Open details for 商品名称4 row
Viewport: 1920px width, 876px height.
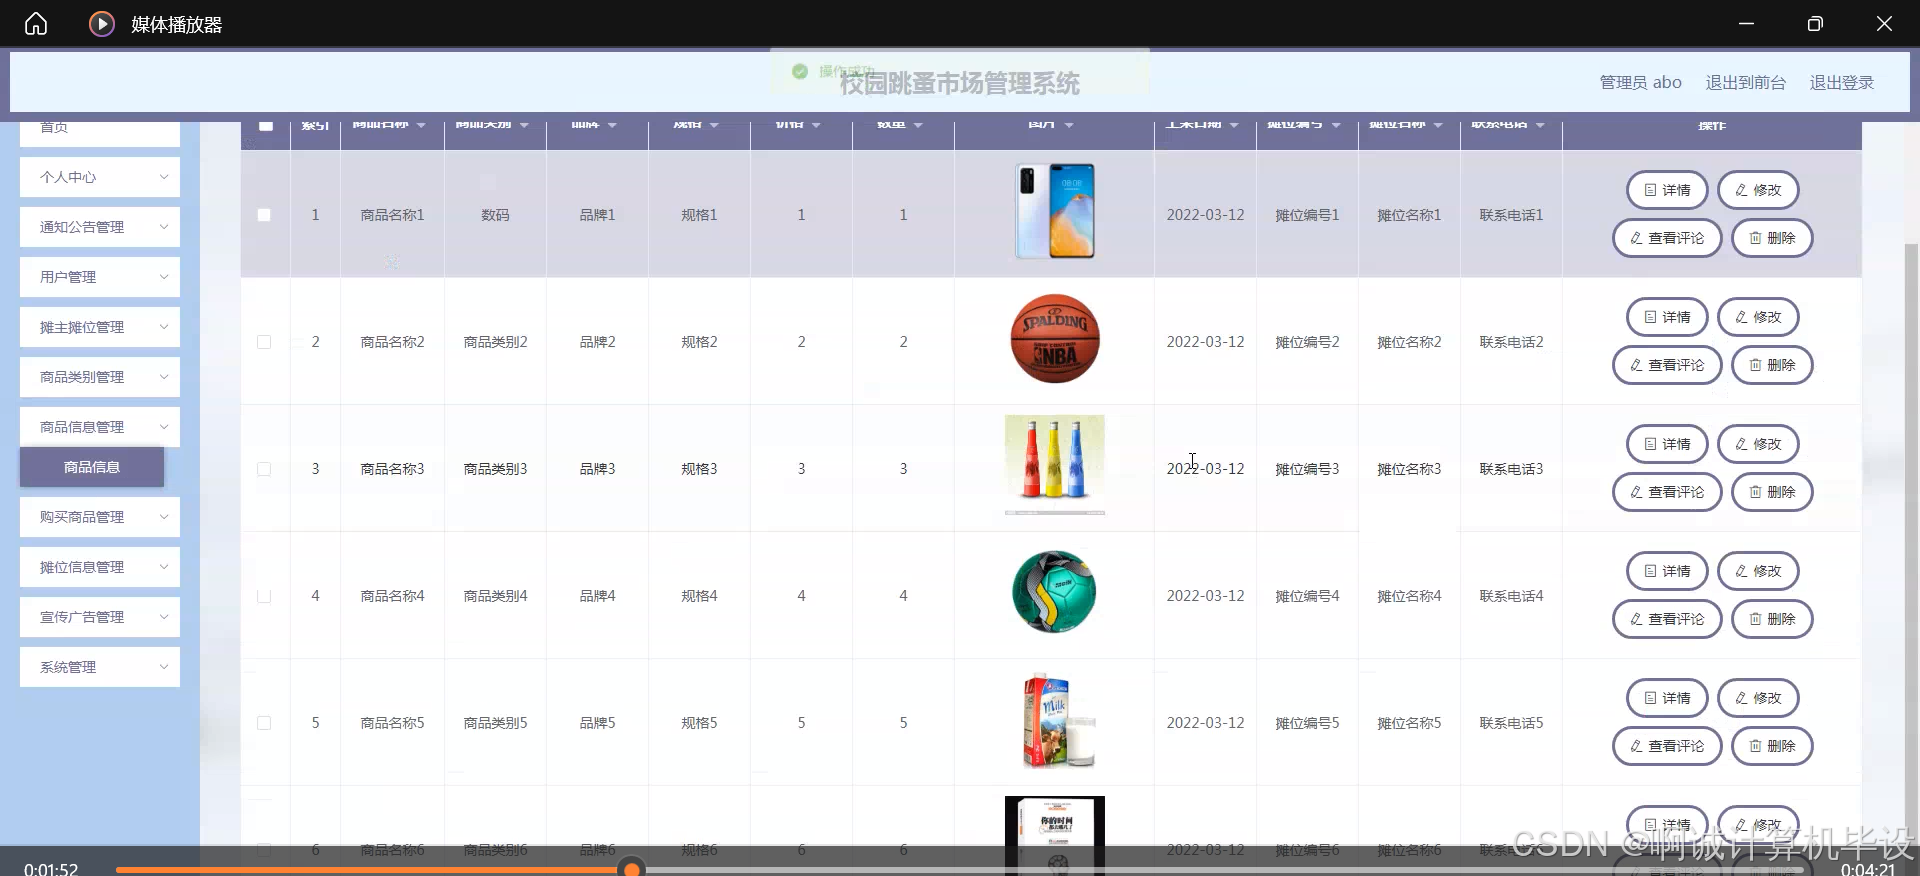[1667, 571]
